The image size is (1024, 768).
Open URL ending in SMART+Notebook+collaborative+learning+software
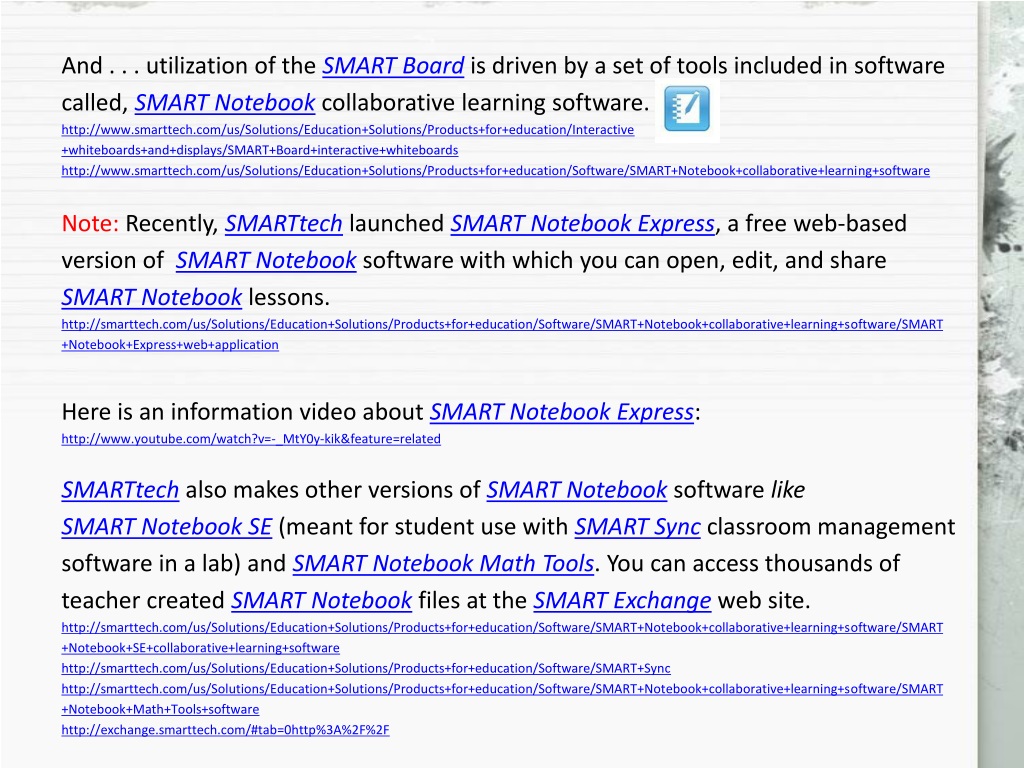pos(496,170)
